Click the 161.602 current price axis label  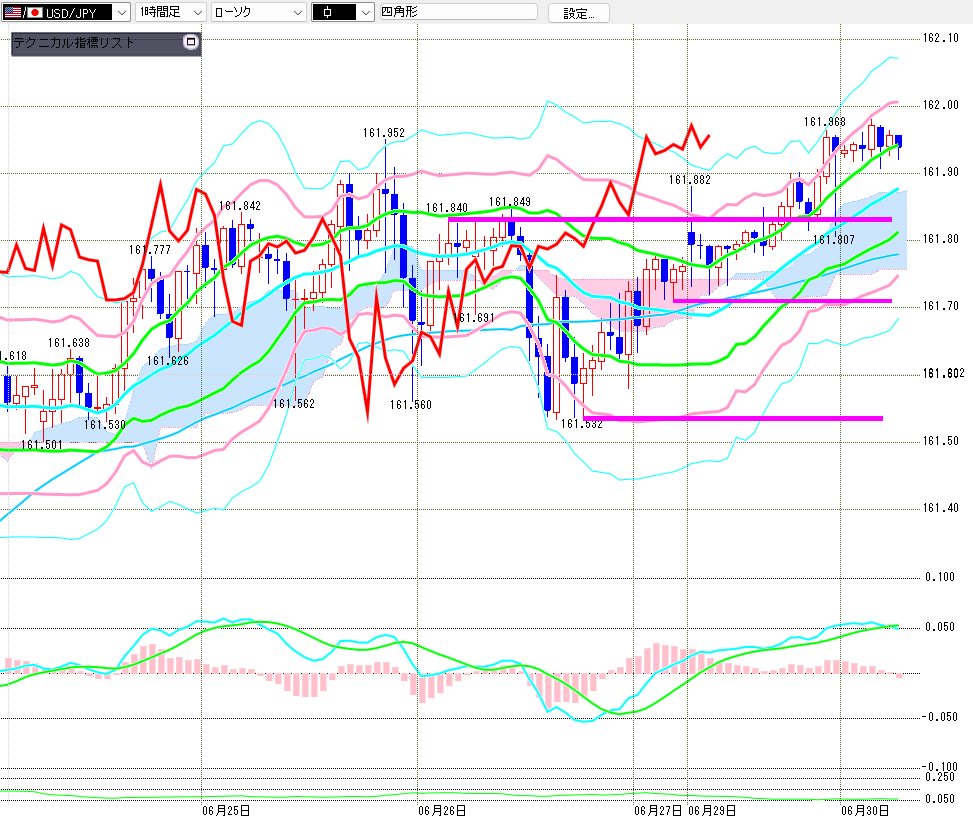click(943, 373)
